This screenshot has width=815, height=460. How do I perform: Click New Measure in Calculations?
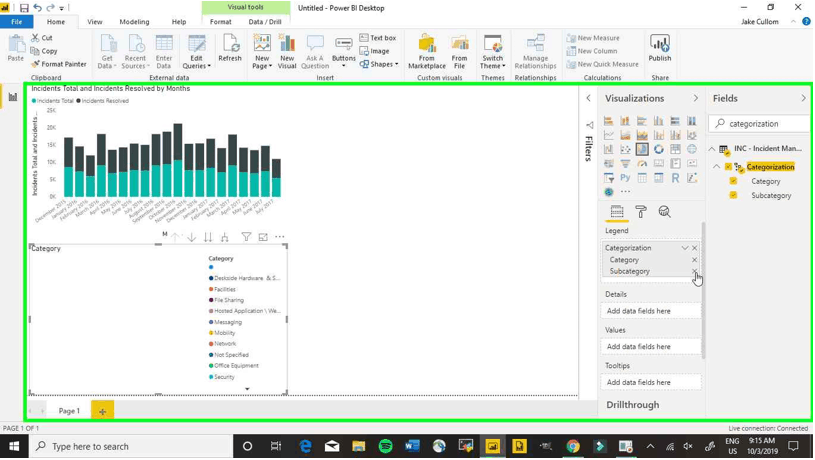pos(593,38)
